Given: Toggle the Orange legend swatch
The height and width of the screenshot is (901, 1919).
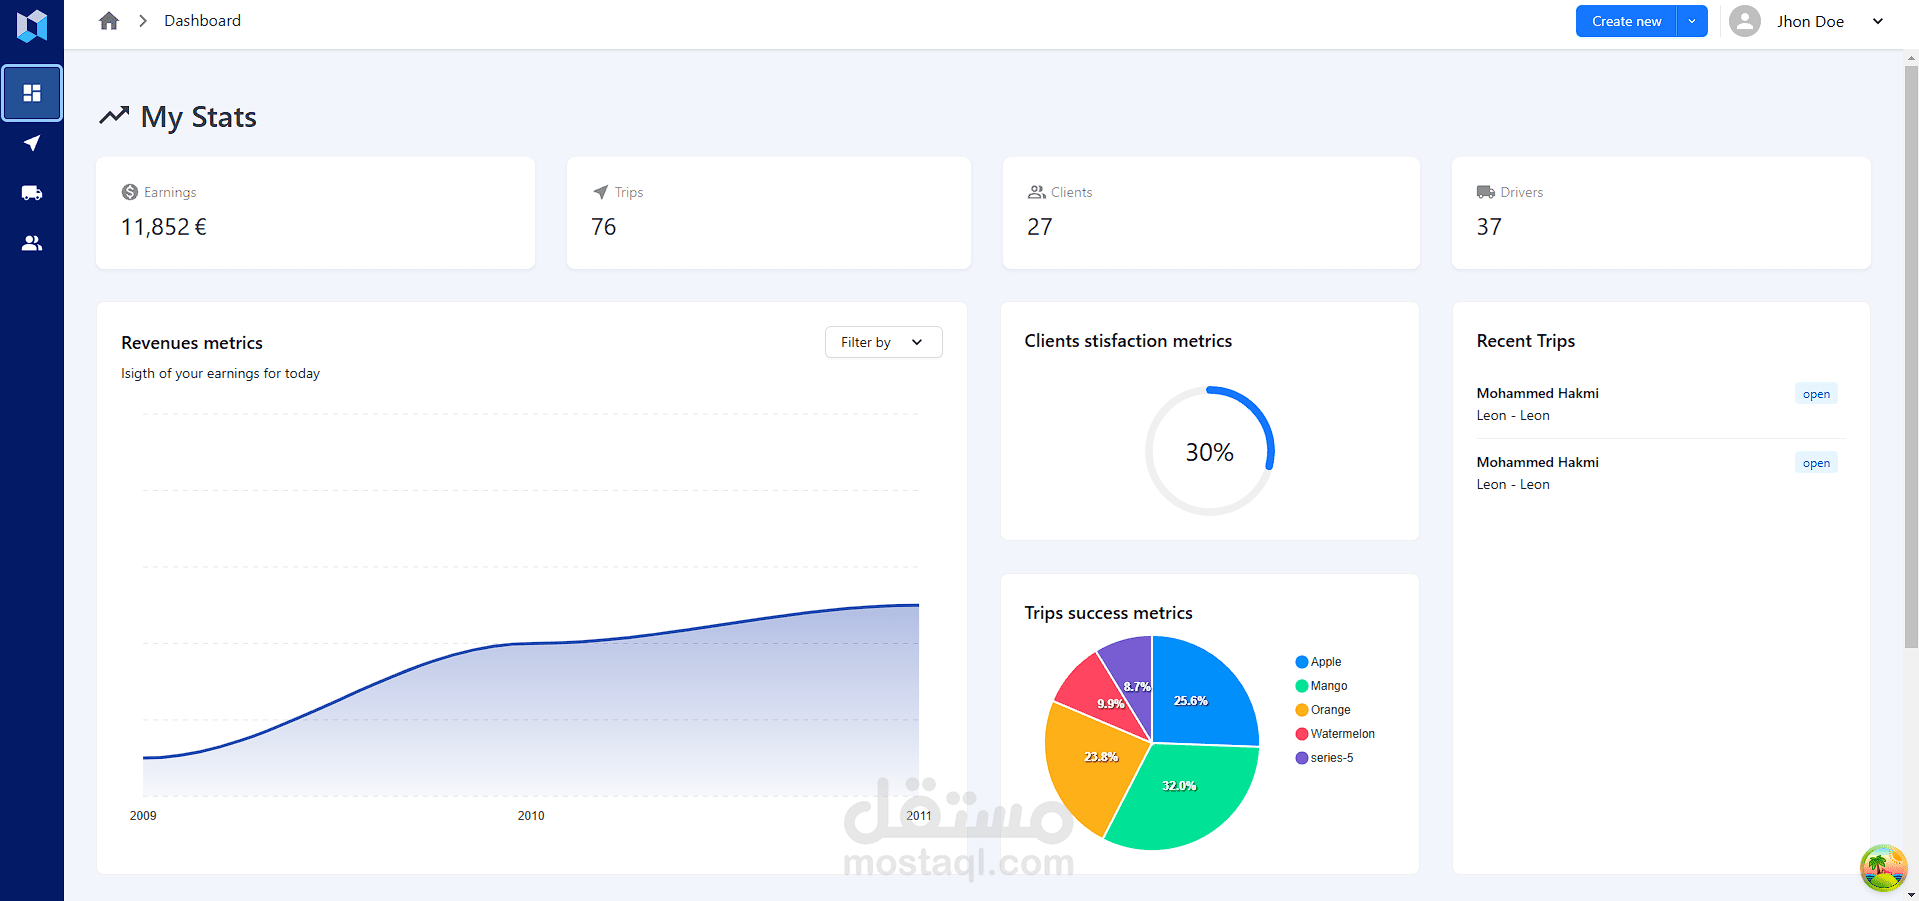Looking at the screenshot, I should pyautogui.click(x=1302, y=710).
